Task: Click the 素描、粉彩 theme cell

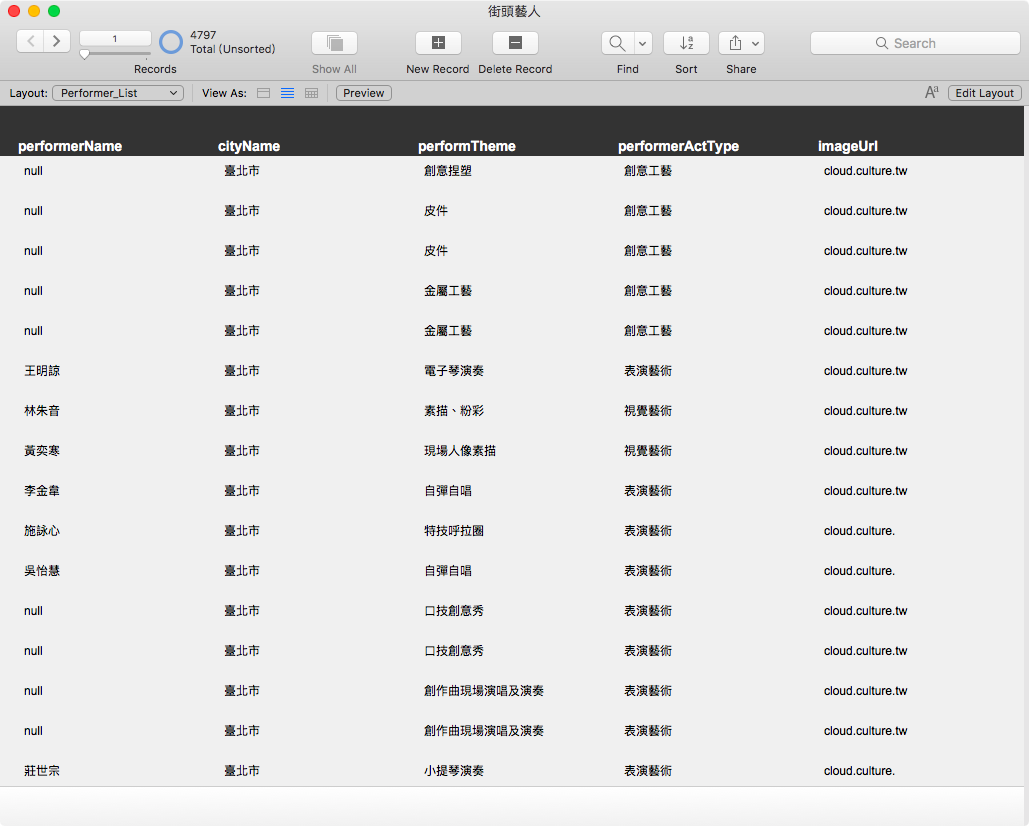Action: coord(454,411)
